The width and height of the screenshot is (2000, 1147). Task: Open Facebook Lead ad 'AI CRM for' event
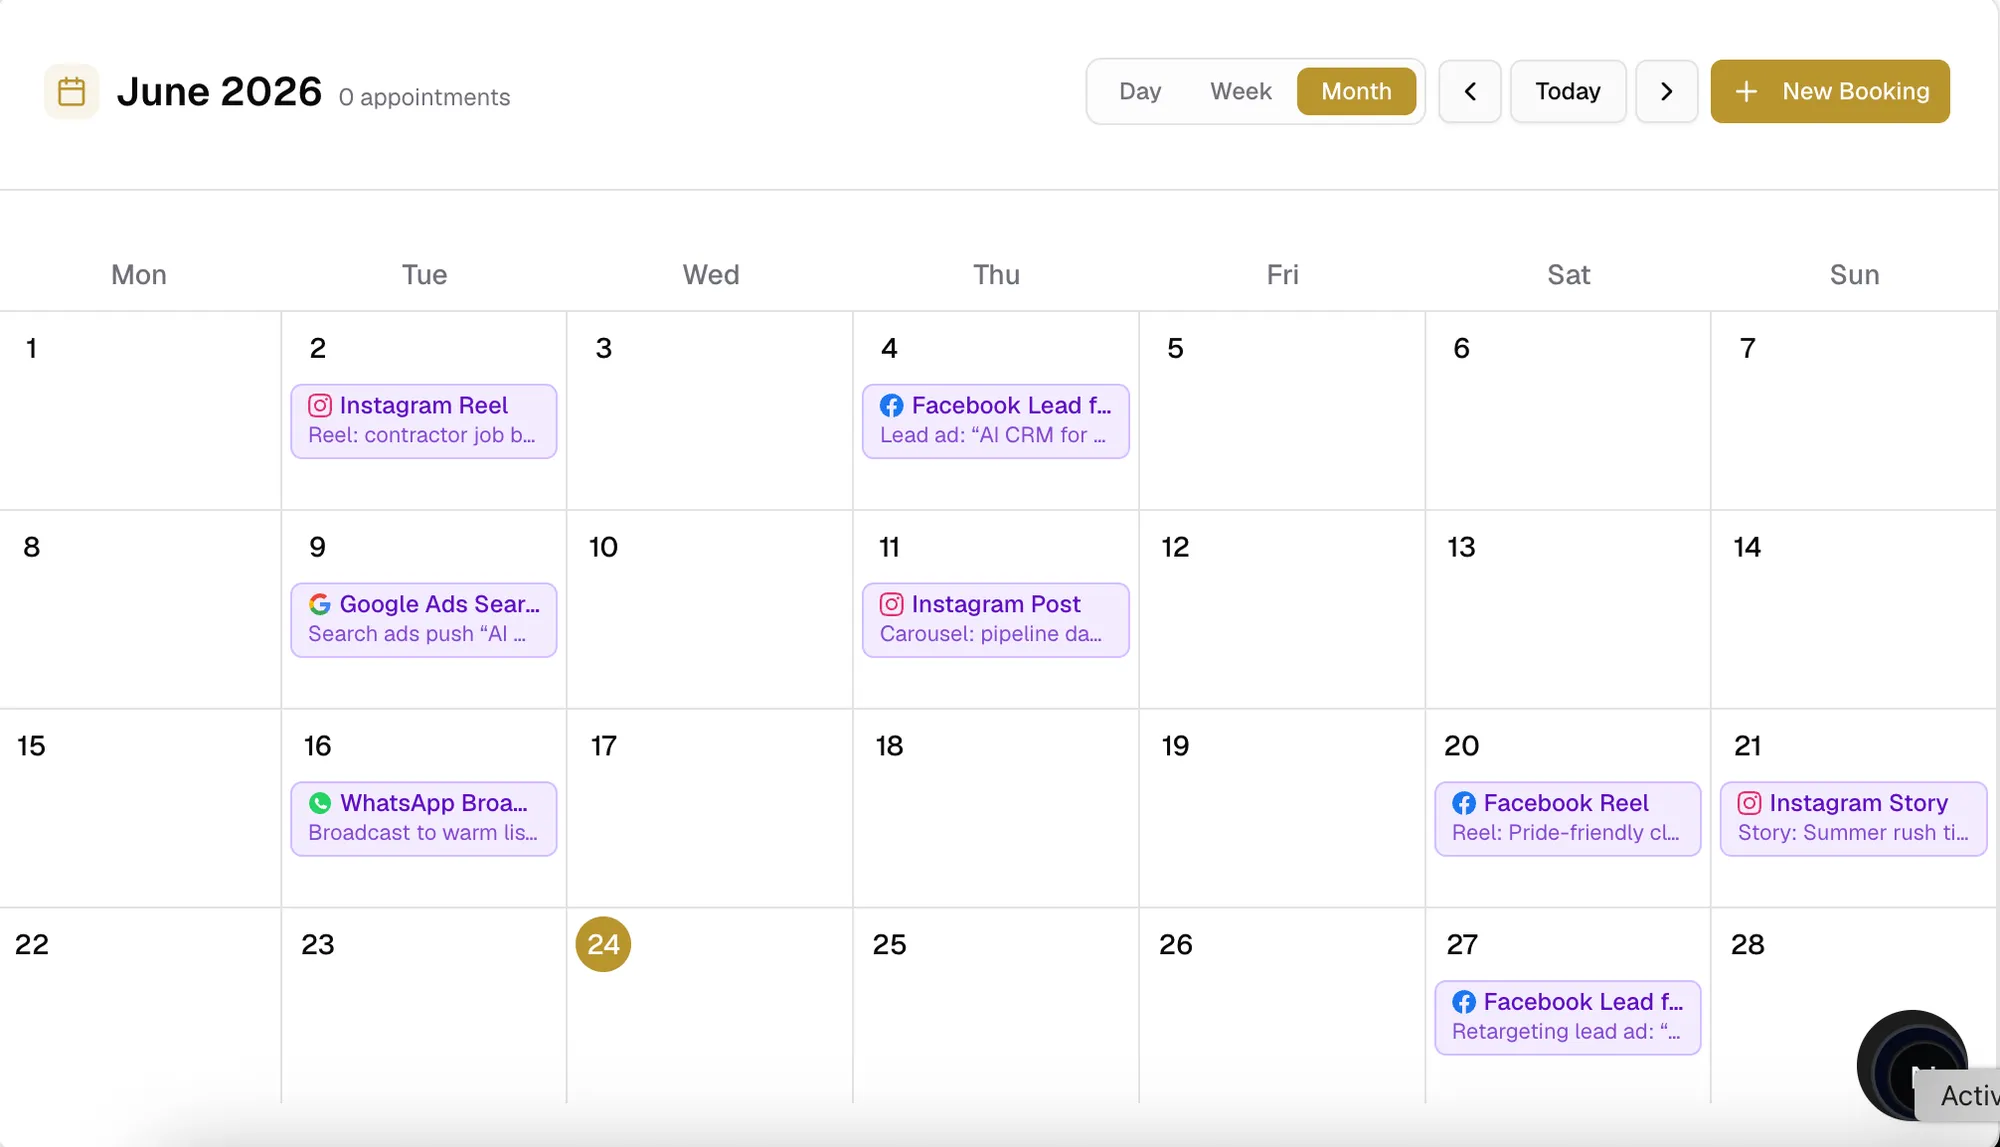(996, 421)
